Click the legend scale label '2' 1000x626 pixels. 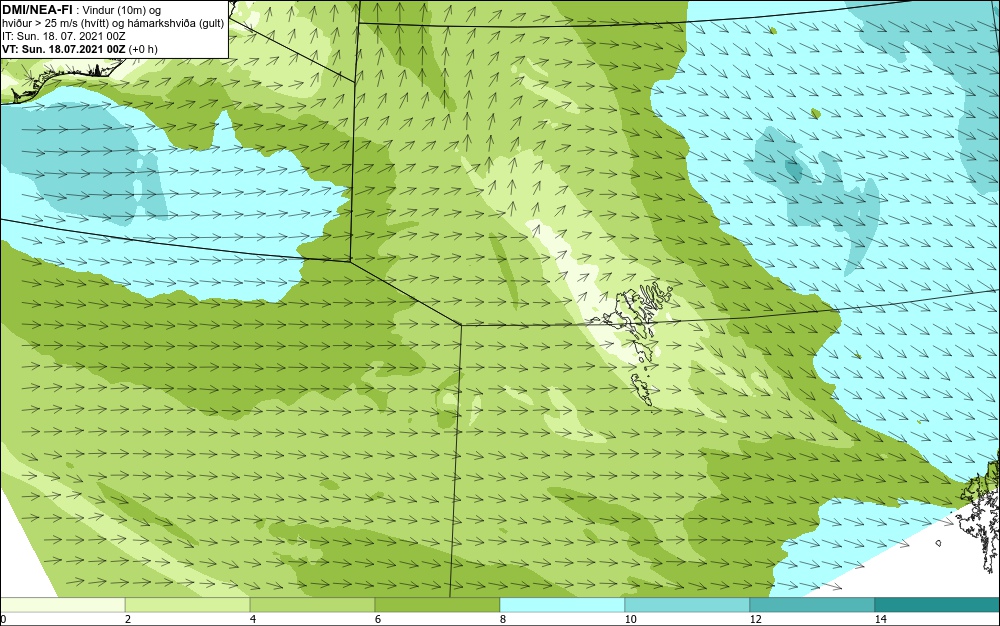pos(128,619)
